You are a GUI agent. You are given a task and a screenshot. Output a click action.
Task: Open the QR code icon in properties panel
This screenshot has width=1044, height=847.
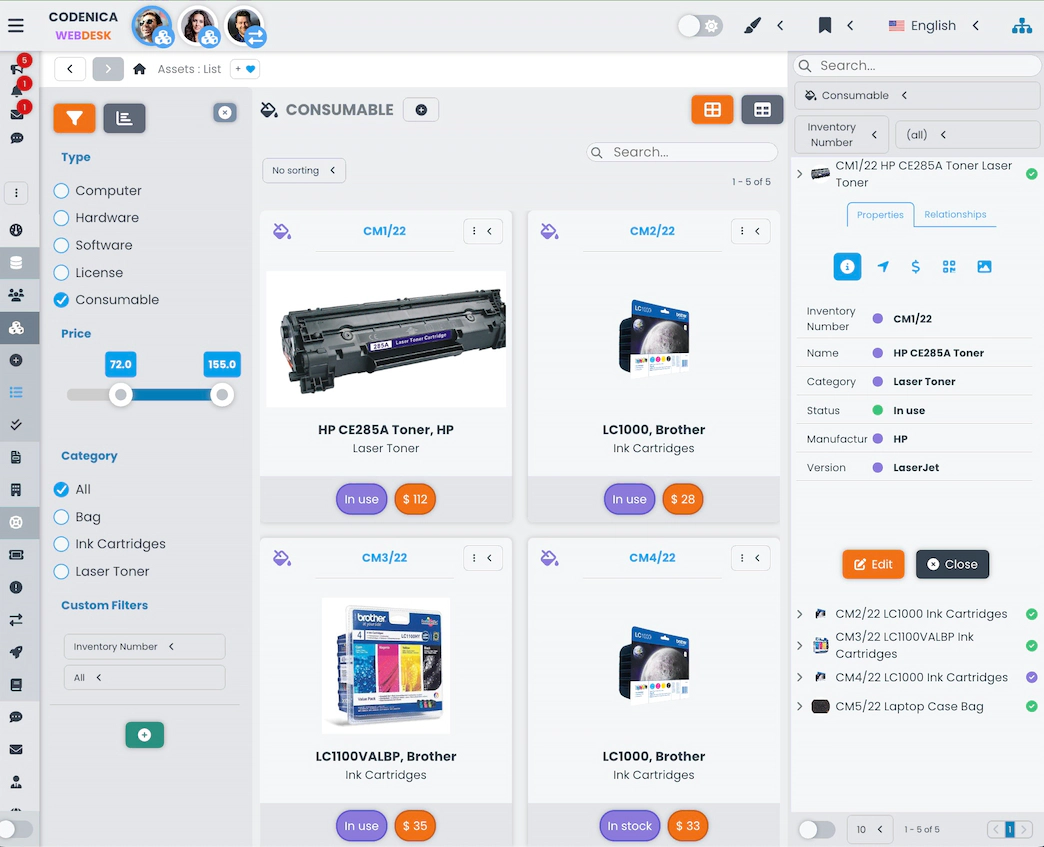coord(949,267)
